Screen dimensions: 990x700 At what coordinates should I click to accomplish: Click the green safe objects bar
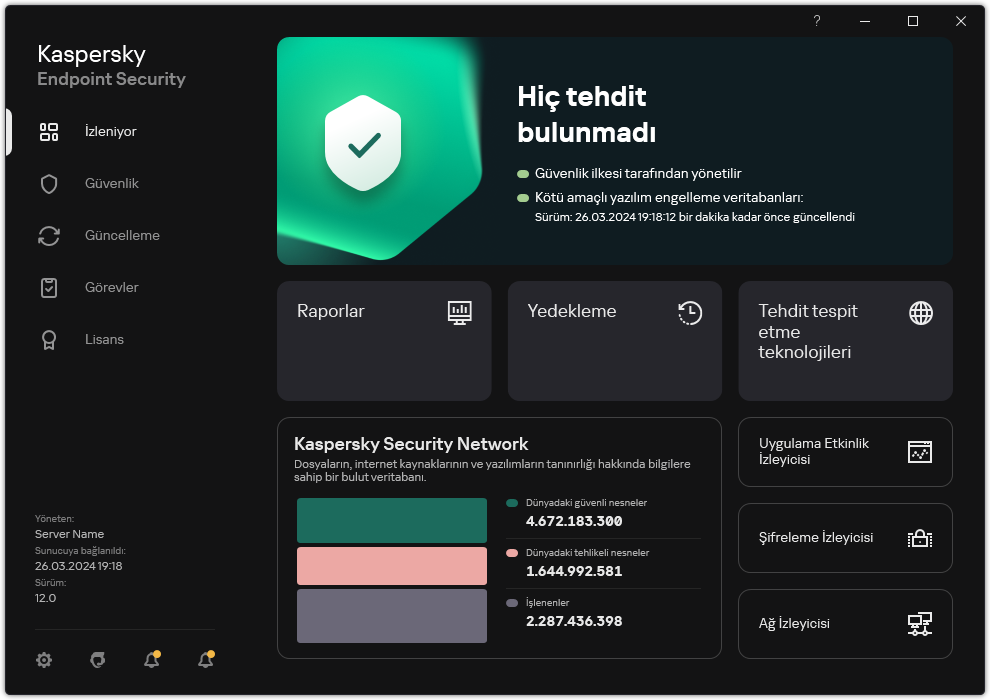pos(391,520)
